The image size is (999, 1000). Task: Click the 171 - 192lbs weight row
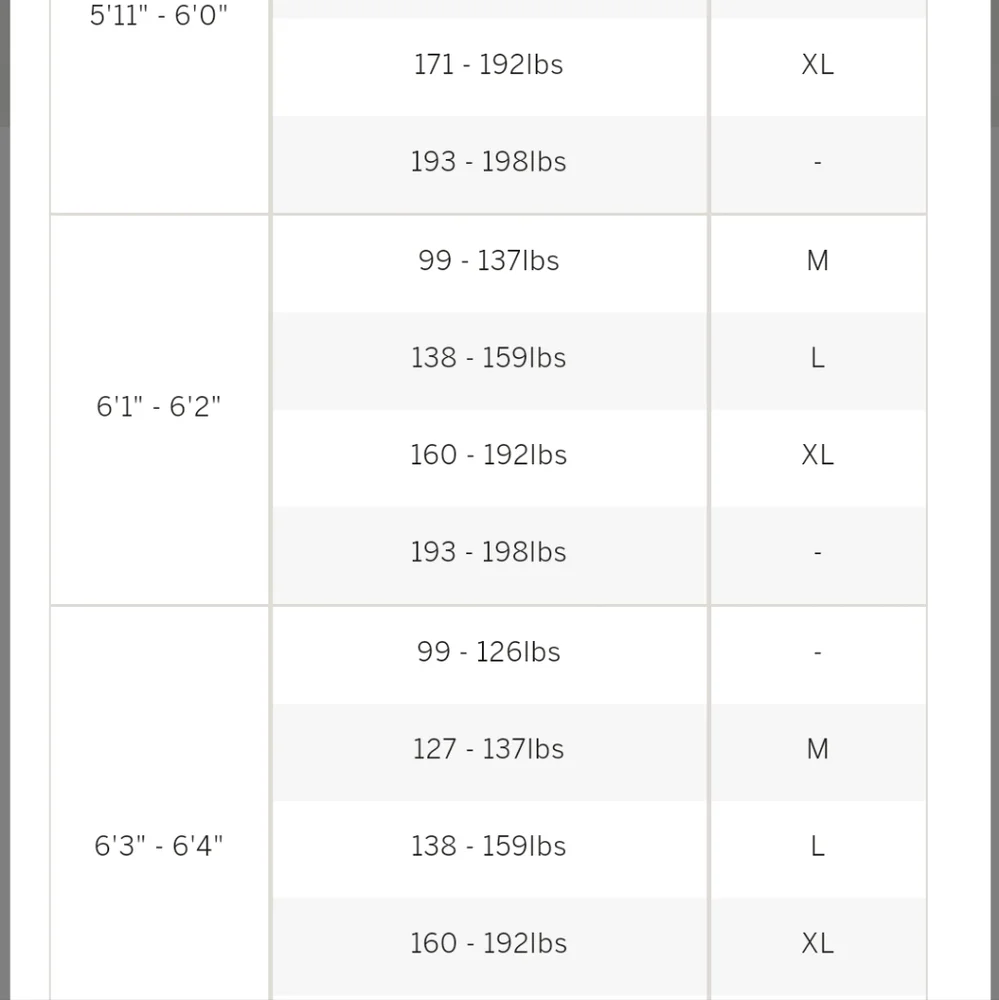(x=489, y=65)
